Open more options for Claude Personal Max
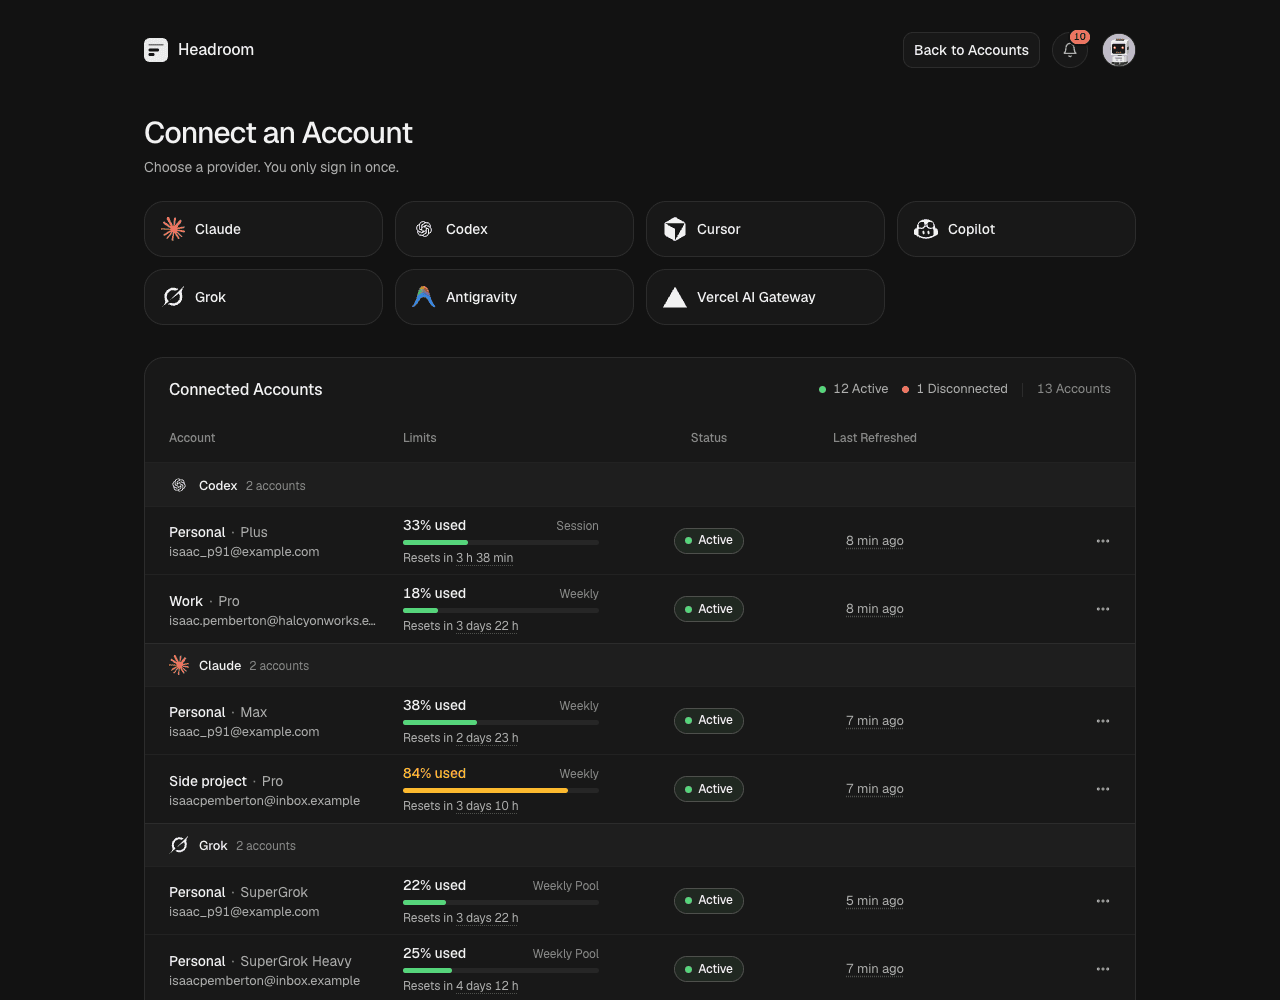Screen dimensions: 1280x1000 coord(1103,721)
